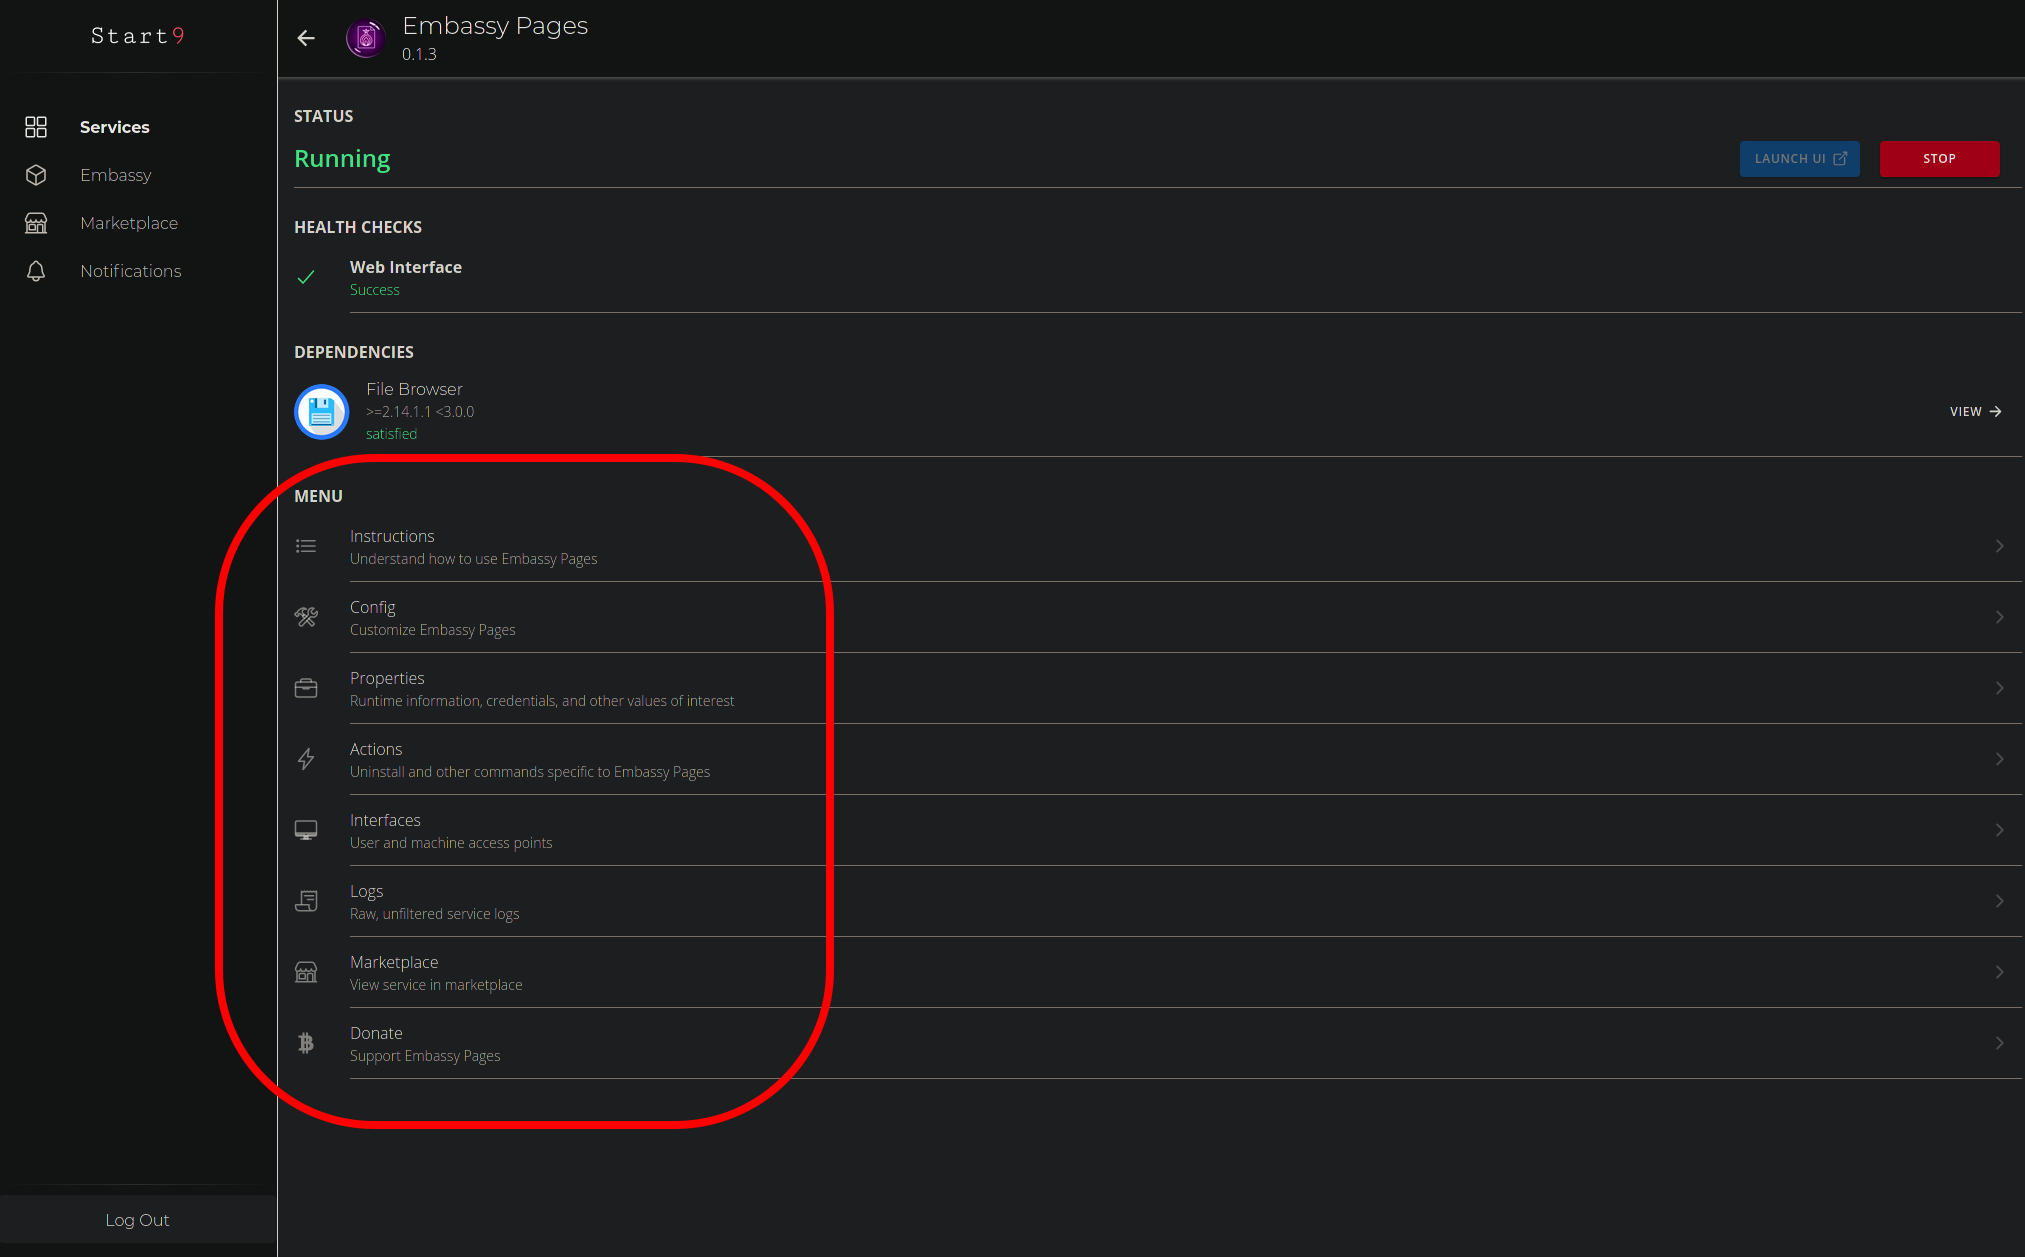
Task: Click the Donate bitcoin icon
Action: (306, 1043)
